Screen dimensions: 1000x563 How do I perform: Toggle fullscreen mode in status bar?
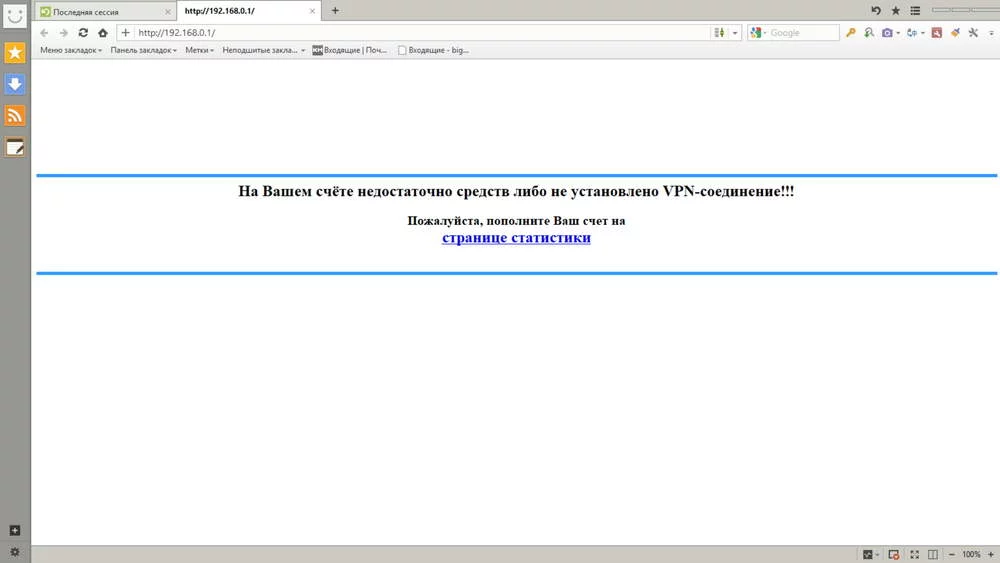[915, 555]
